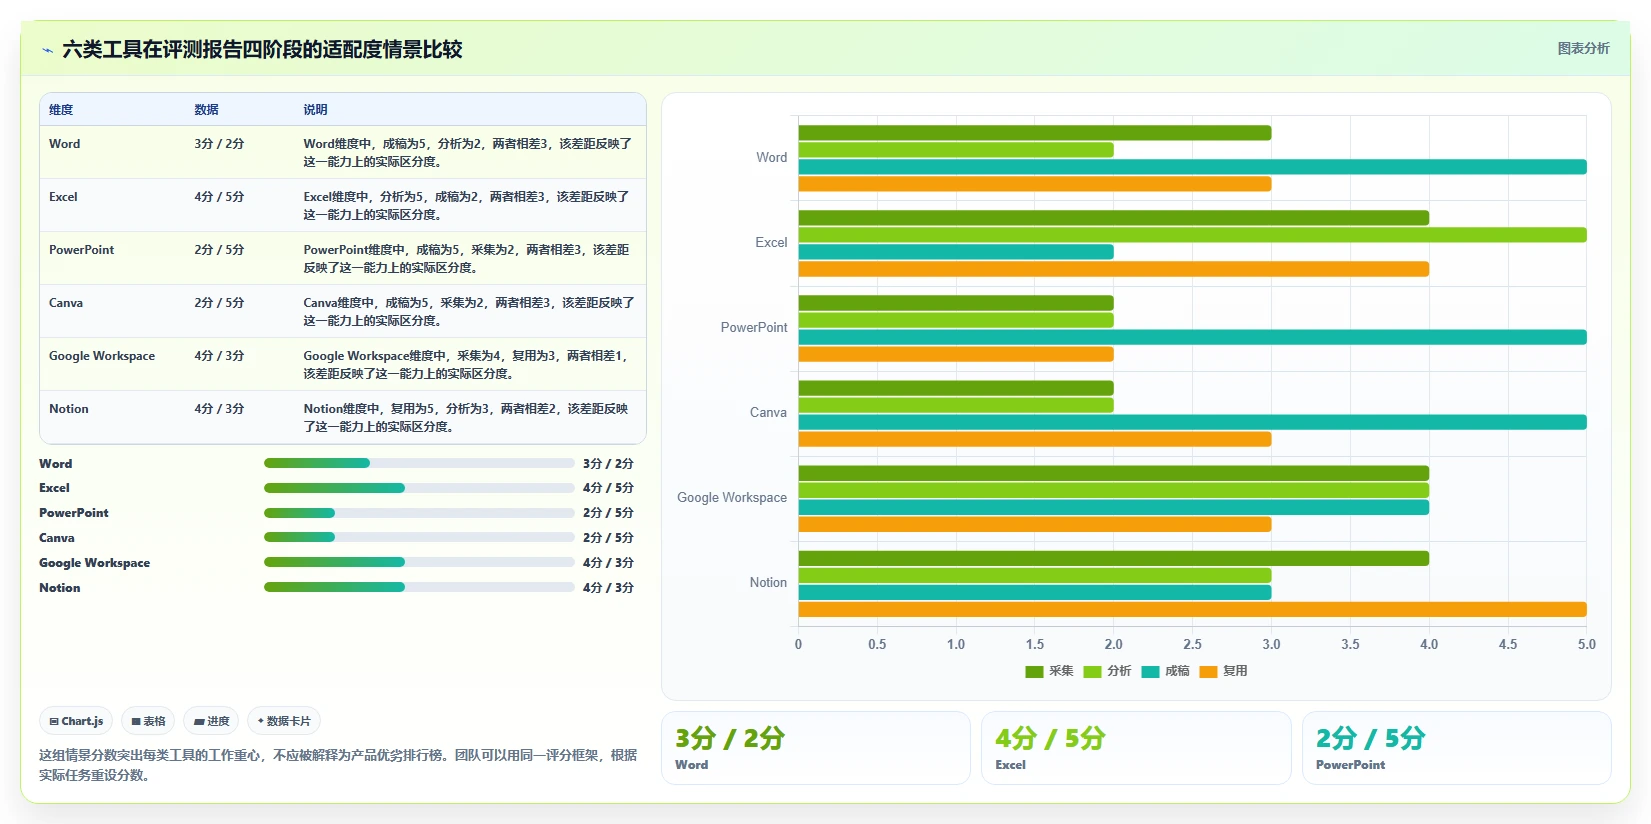Click the 2.5 tick on the chart's horizontal axis

click(1192, 644)
